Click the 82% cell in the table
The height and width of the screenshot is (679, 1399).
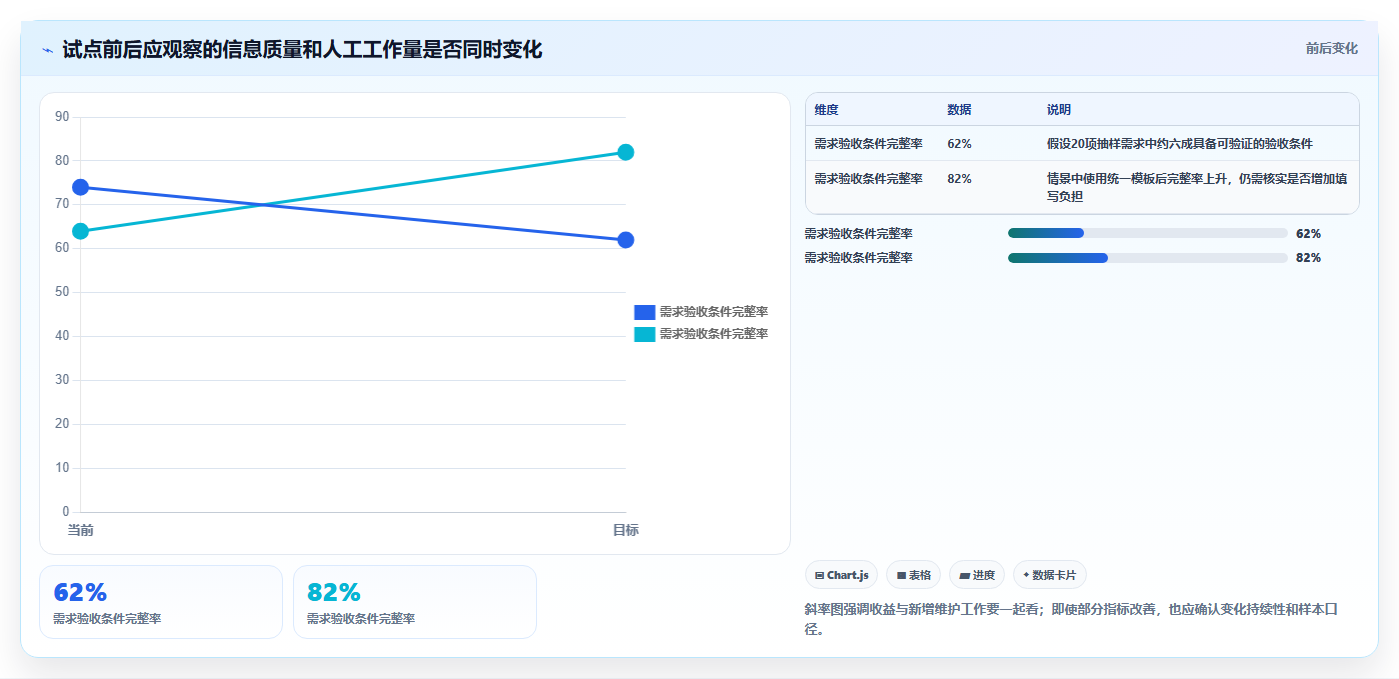tap(959, 178)
